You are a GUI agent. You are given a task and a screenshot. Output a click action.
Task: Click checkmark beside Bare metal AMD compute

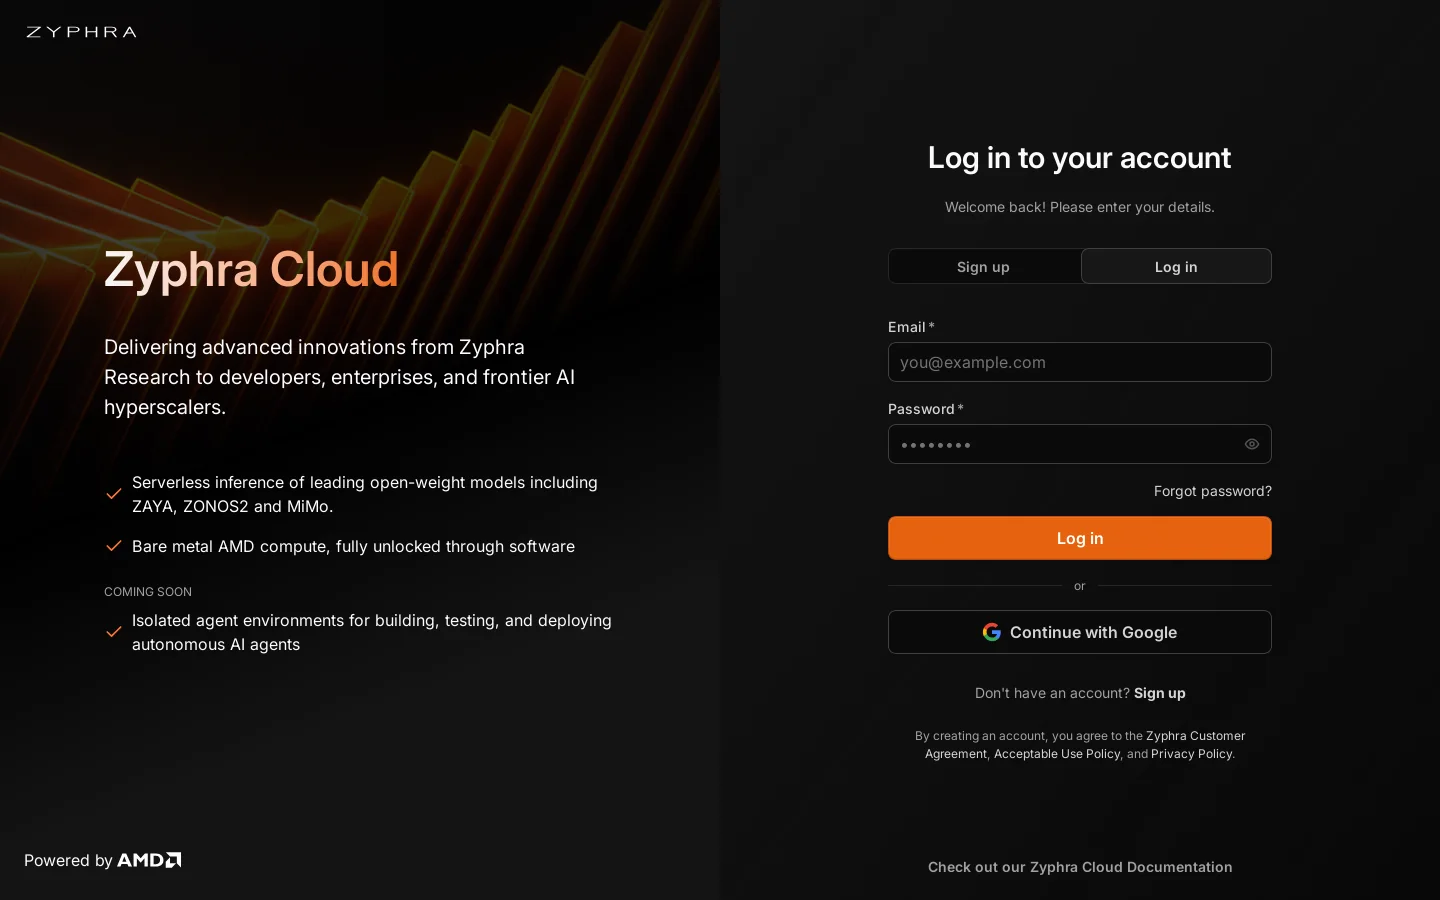114,546
